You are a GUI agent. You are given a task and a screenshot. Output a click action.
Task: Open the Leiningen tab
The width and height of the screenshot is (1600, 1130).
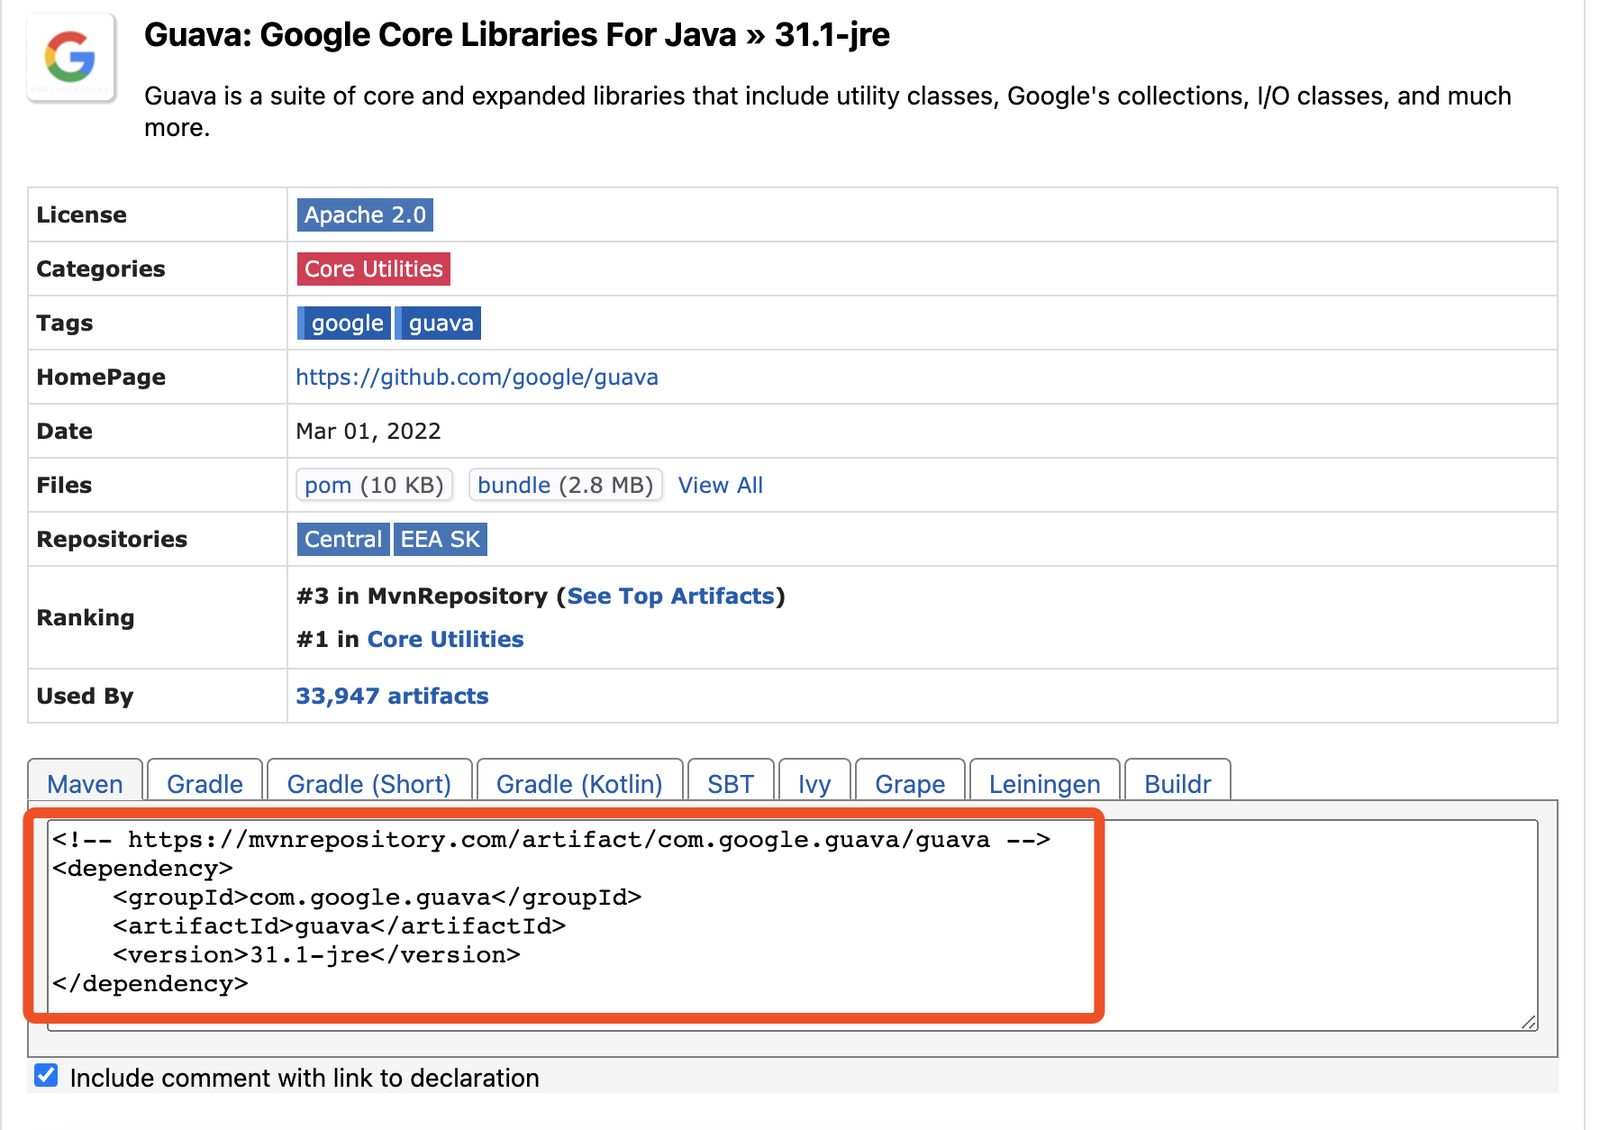click(x=1045, y=783)
